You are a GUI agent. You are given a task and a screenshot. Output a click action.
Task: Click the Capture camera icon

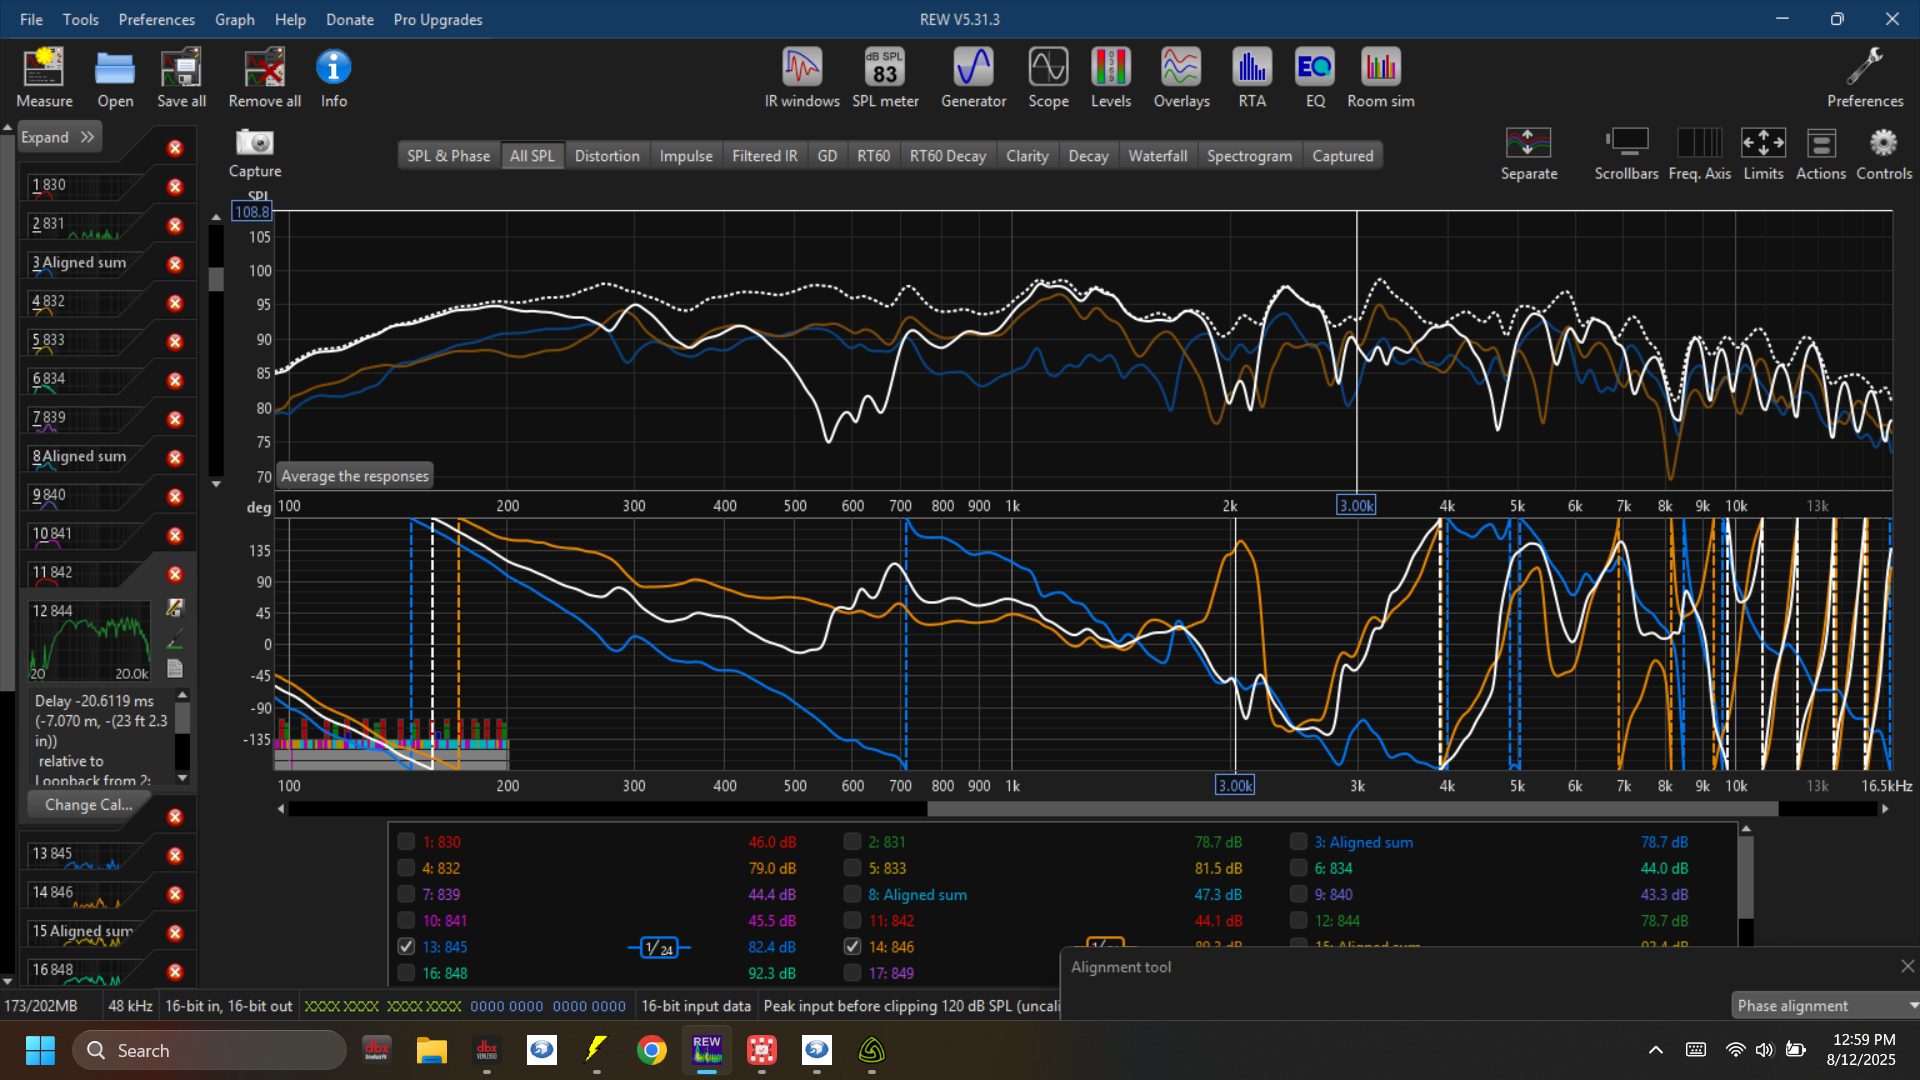pyautogui.click(x=255, y=143)
